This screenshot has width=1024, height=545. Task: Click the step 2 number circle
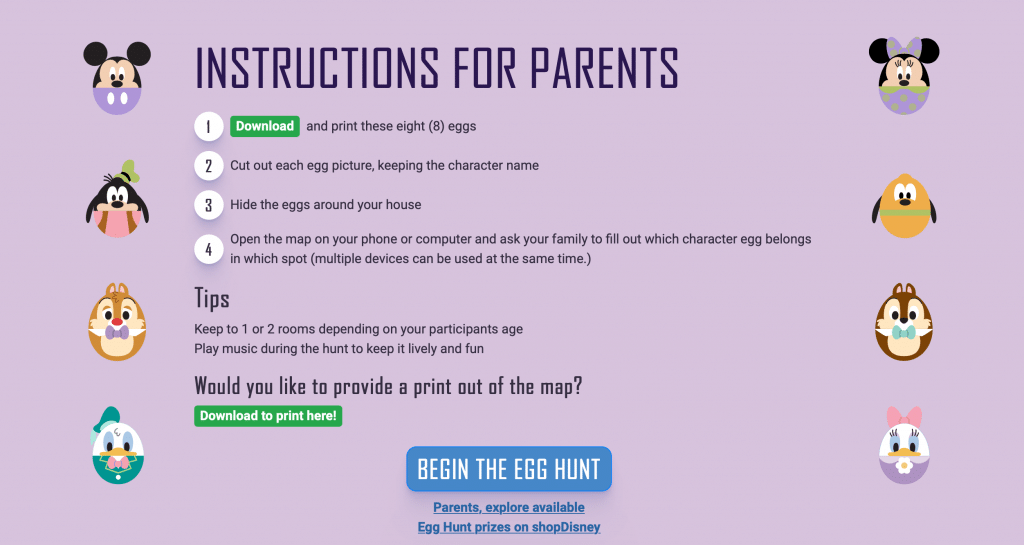coord(208,165)
